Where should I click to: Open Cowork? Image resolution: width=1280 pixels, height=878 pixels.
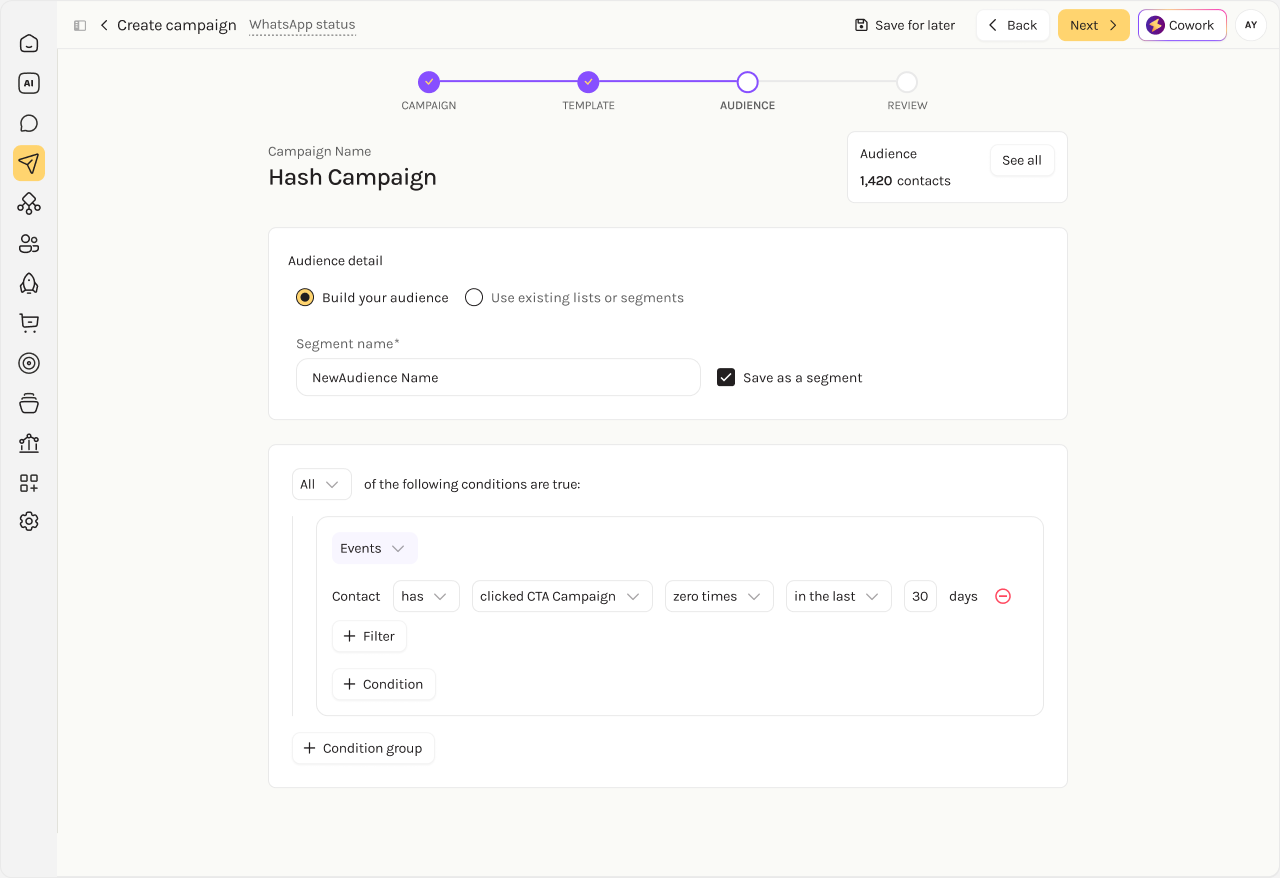[x=1182, y=25]
